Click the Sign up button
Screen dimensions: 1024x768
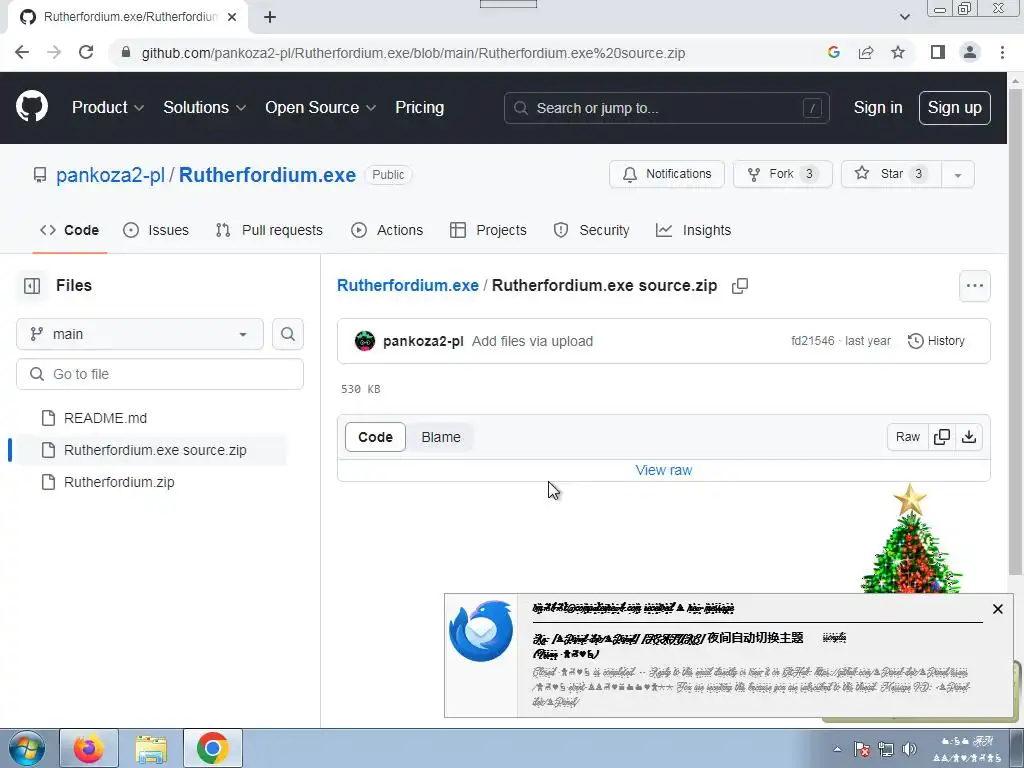click(x=955, y=108)
